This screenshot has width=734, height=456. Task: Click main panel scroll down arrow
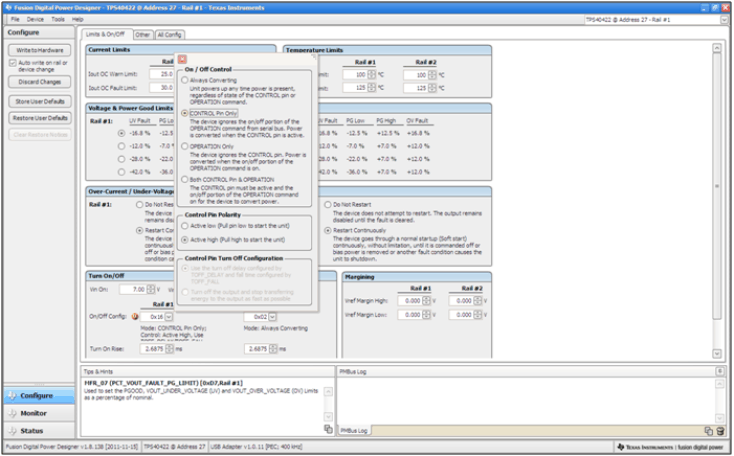click(717, 353)
